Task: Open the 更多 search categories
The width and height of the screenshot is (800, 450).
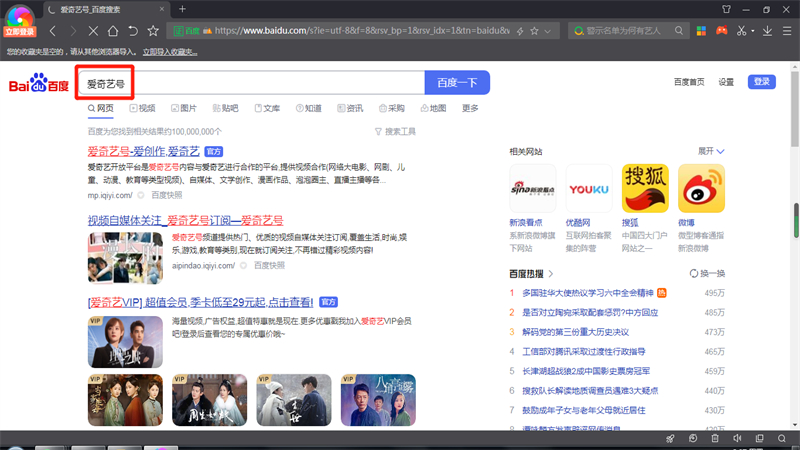Action: pyautogui.click(x=470, y=108)
